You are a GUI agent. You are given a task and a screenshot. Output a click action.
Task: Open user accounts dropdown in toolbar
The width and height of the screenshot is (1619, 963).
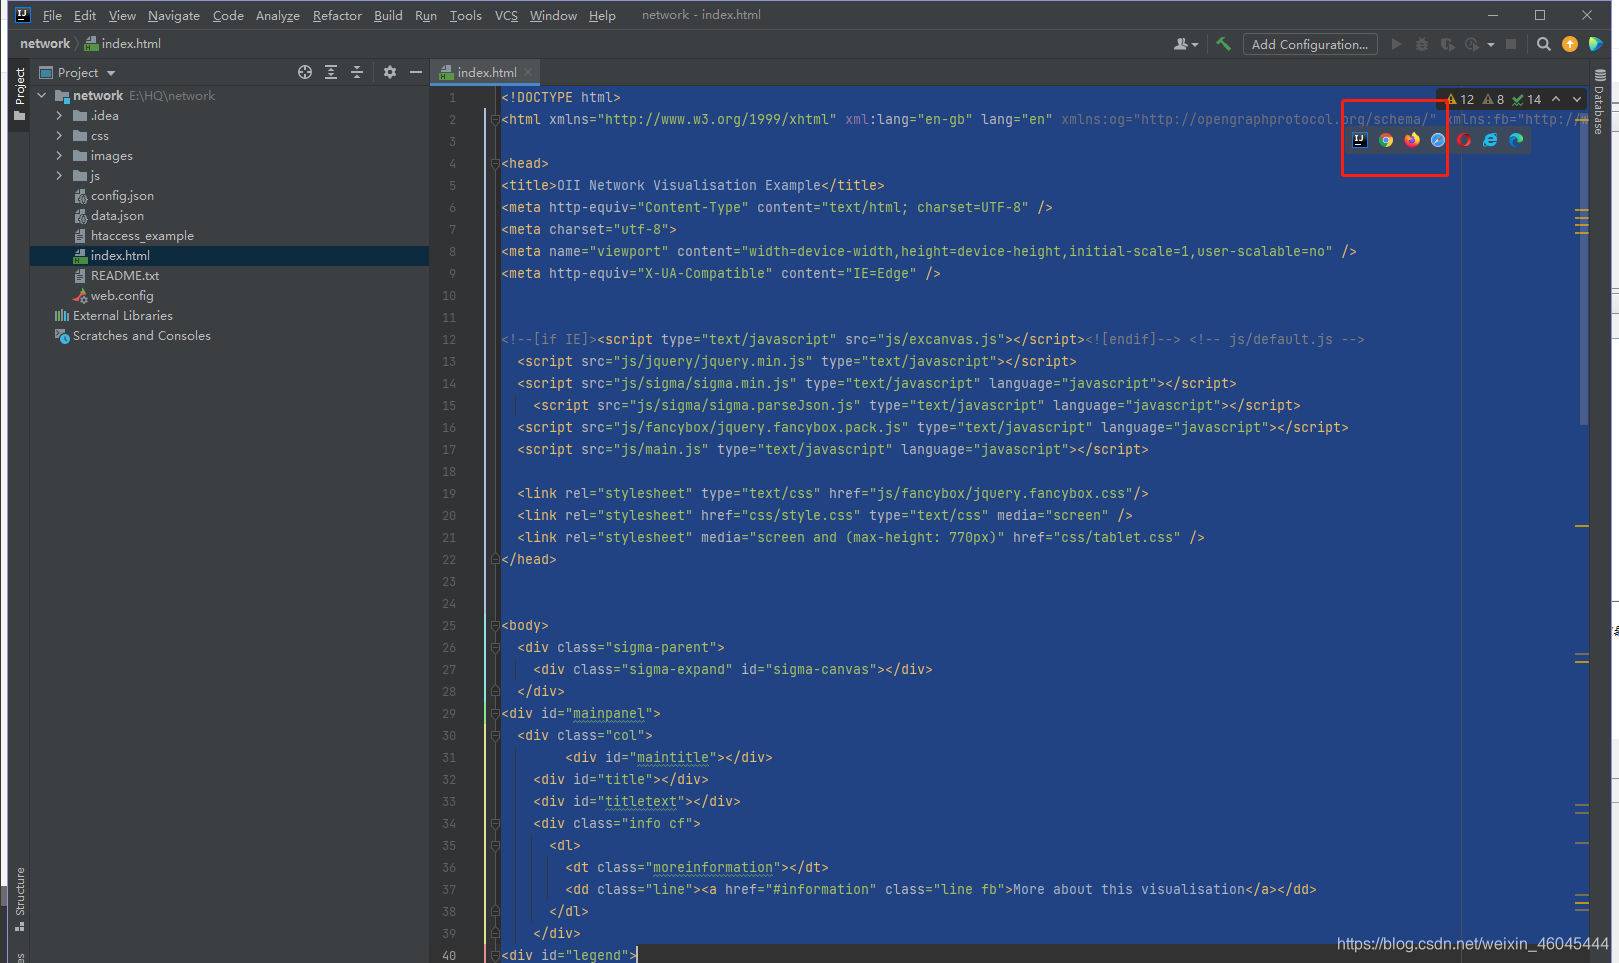1186,44
